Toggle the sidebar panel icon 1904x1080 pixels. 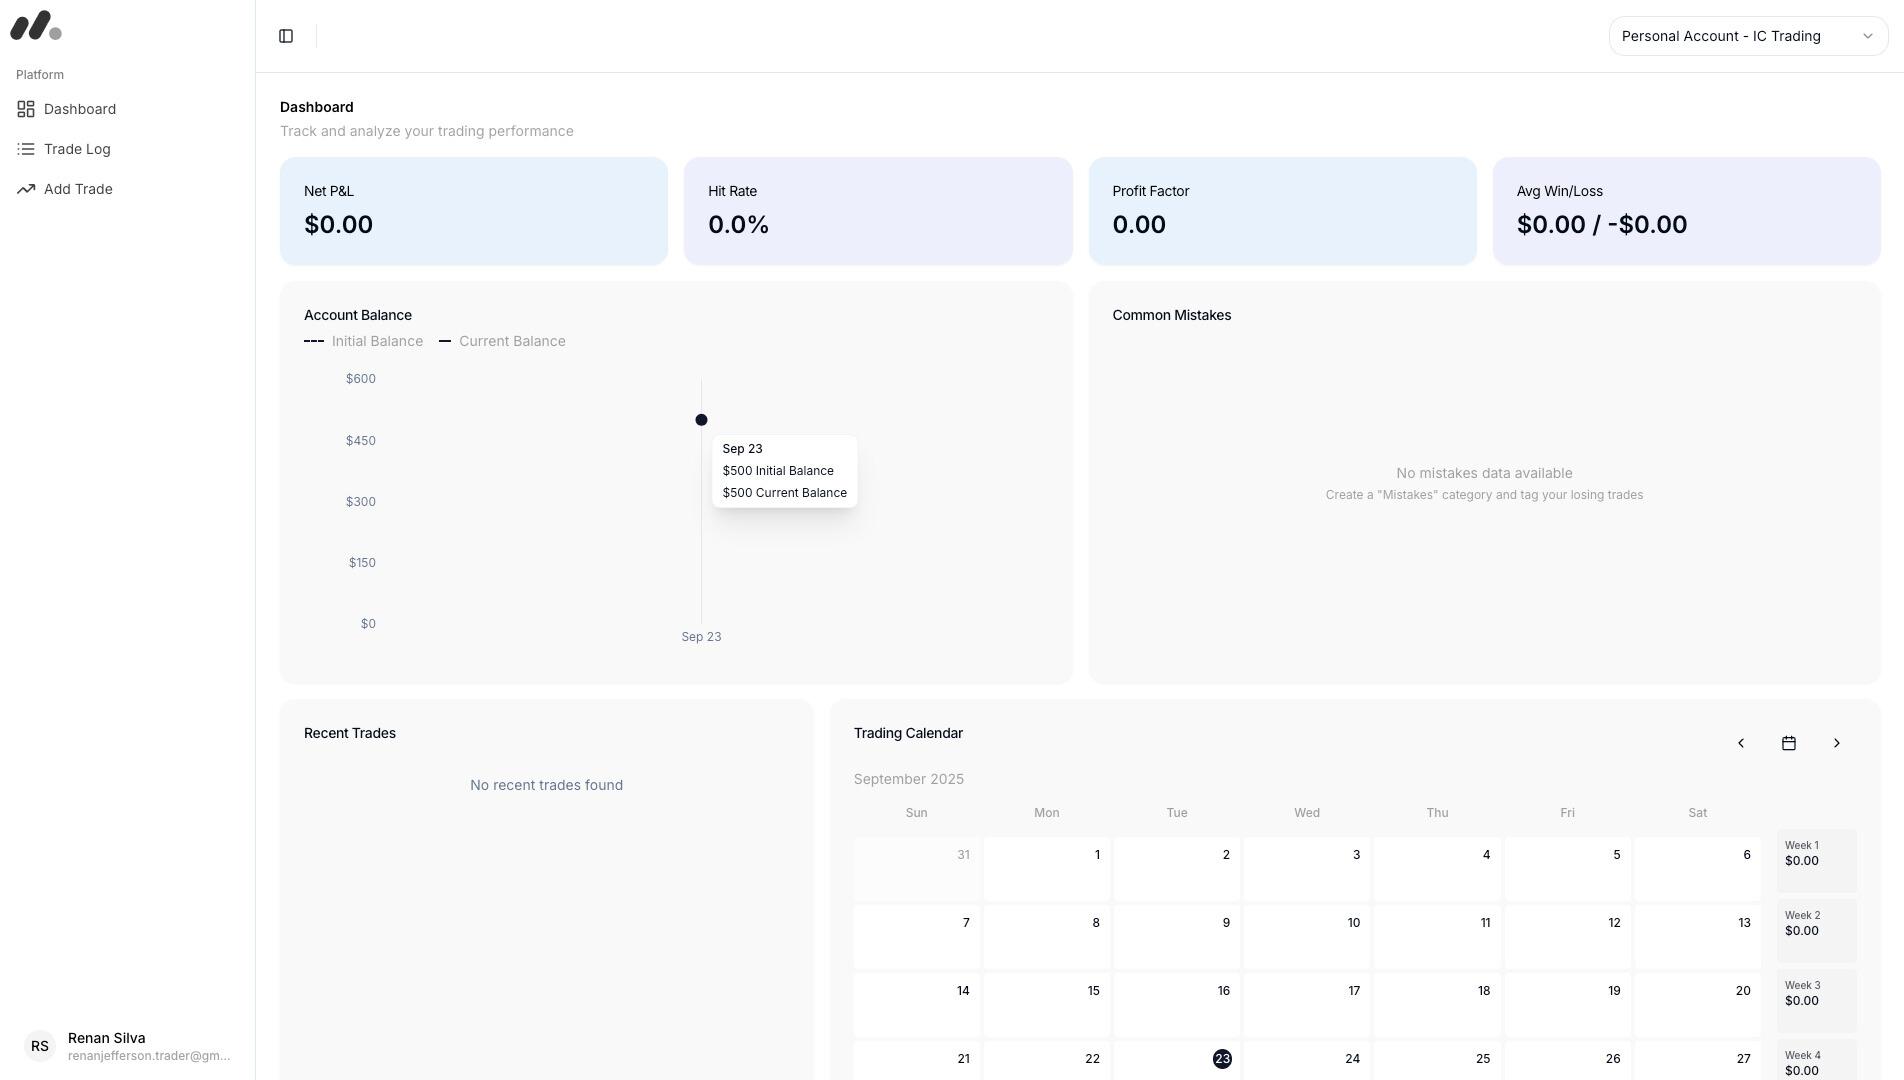(286, 36)
